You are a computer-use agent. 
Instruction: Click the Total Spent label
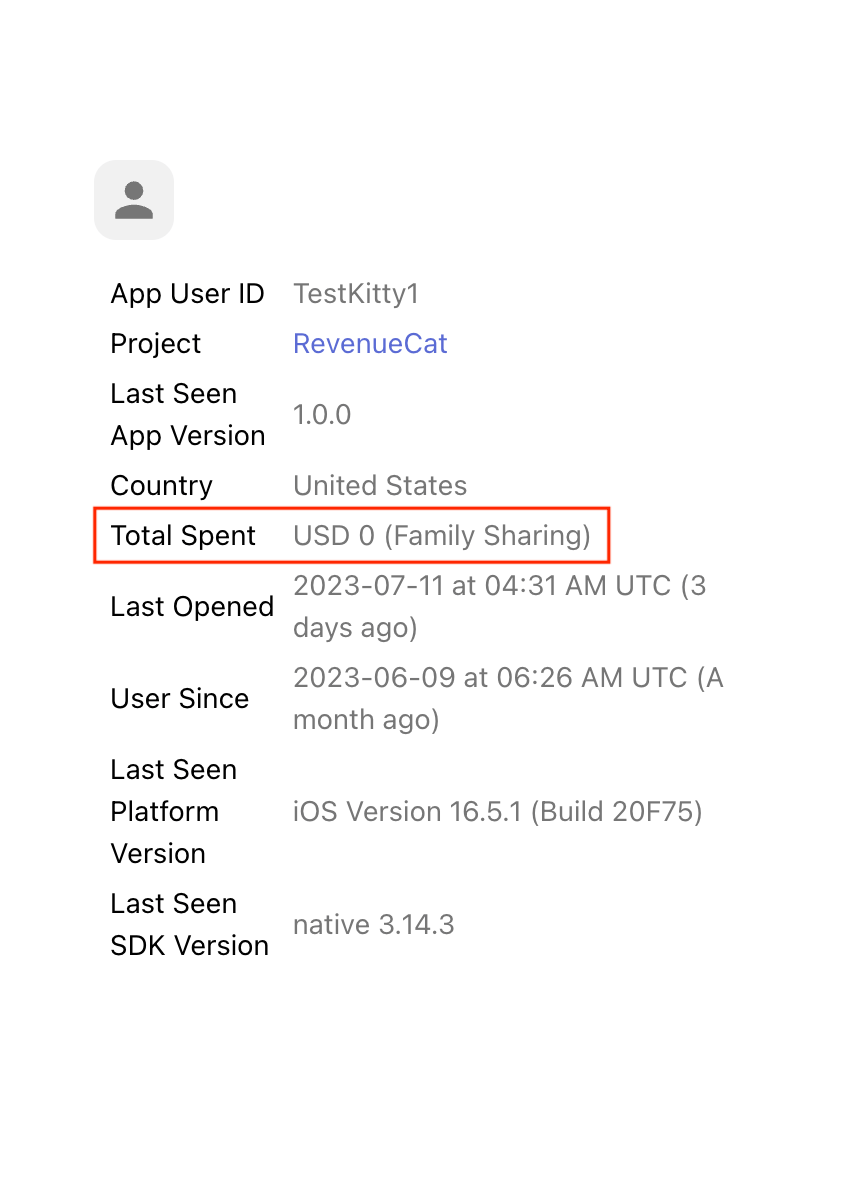tap(183, 536)
